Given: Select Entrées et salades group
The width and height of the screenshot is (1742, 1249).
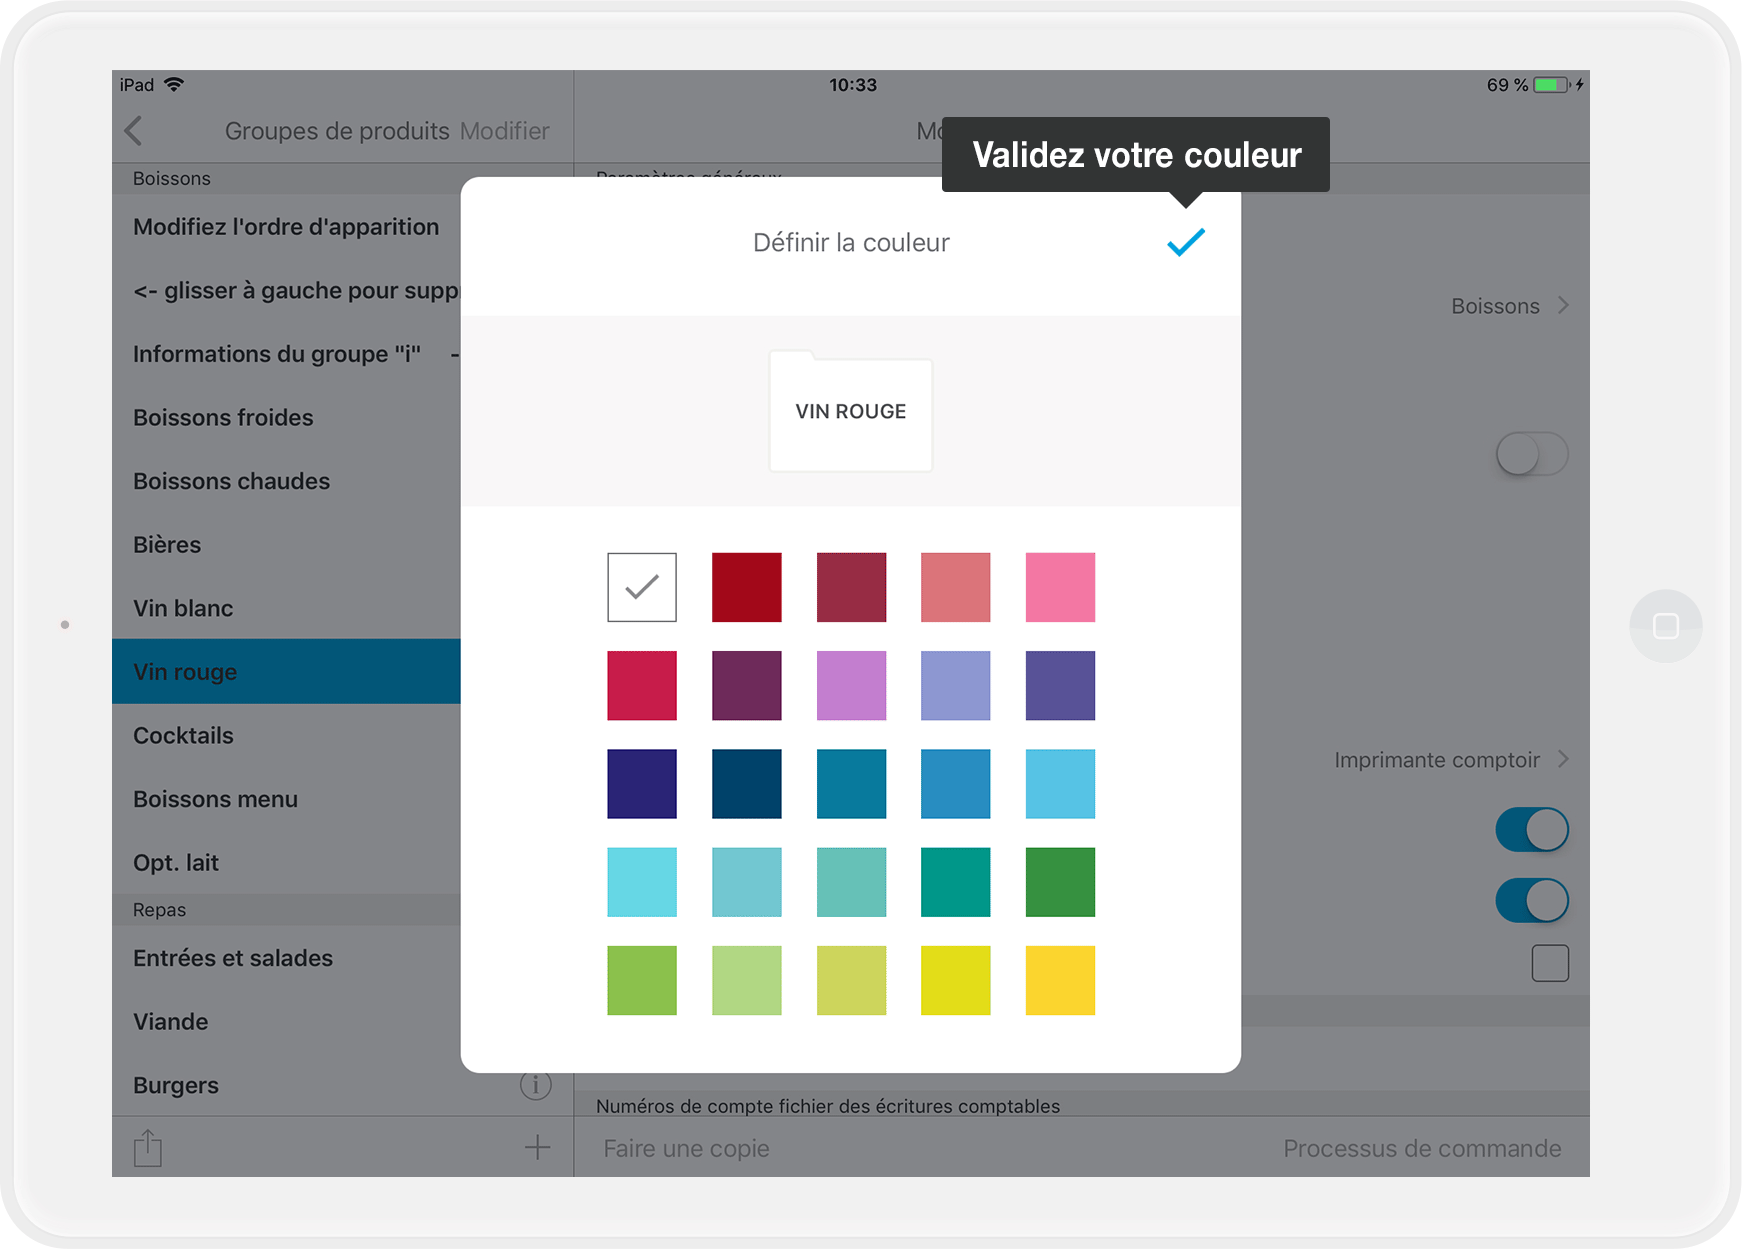Looking at the screenshot, I should coord(286,958).
